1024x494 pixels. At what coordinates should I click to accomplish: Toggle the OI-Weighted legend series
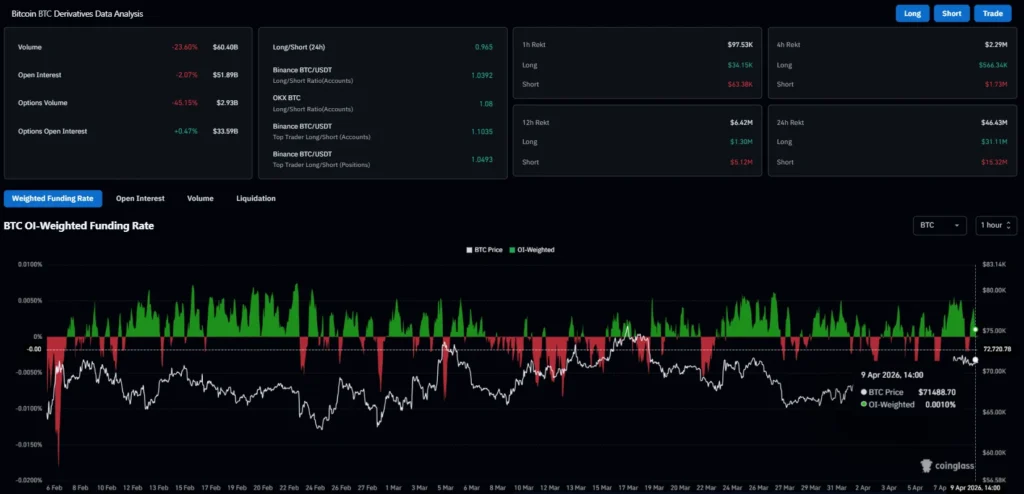534,249
